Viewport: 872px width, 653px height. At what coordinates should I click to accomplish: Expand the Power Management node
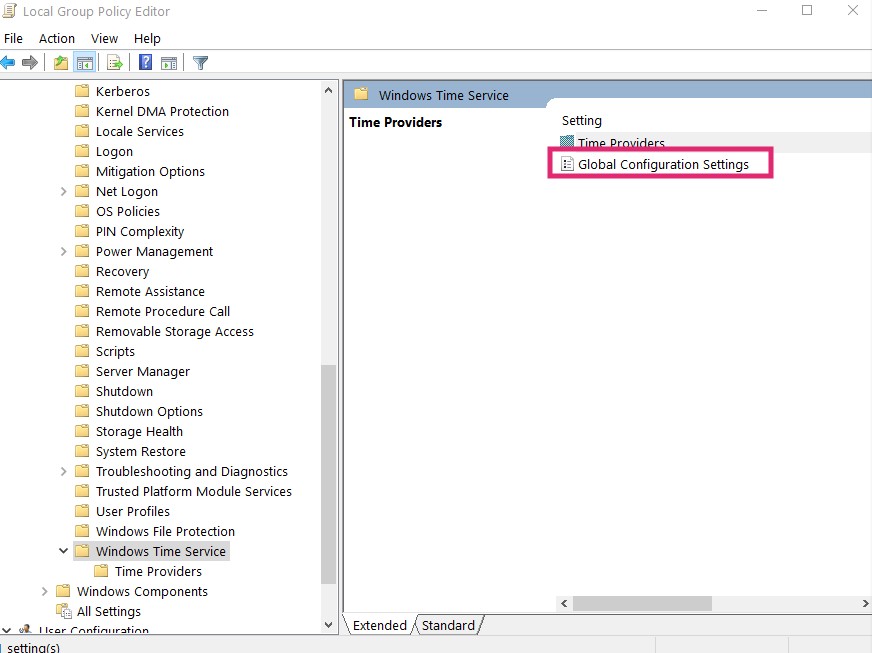click(63, 251)
